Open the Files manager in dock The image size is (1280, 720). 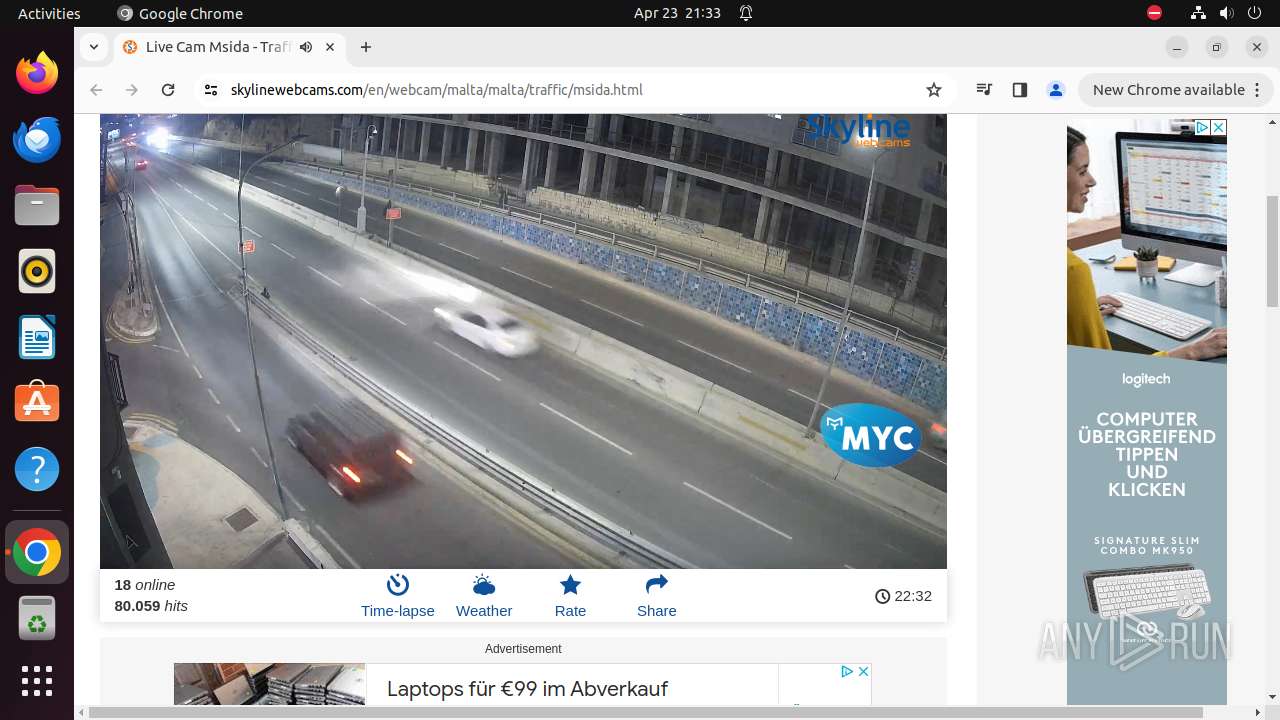(x=37, y=205)
